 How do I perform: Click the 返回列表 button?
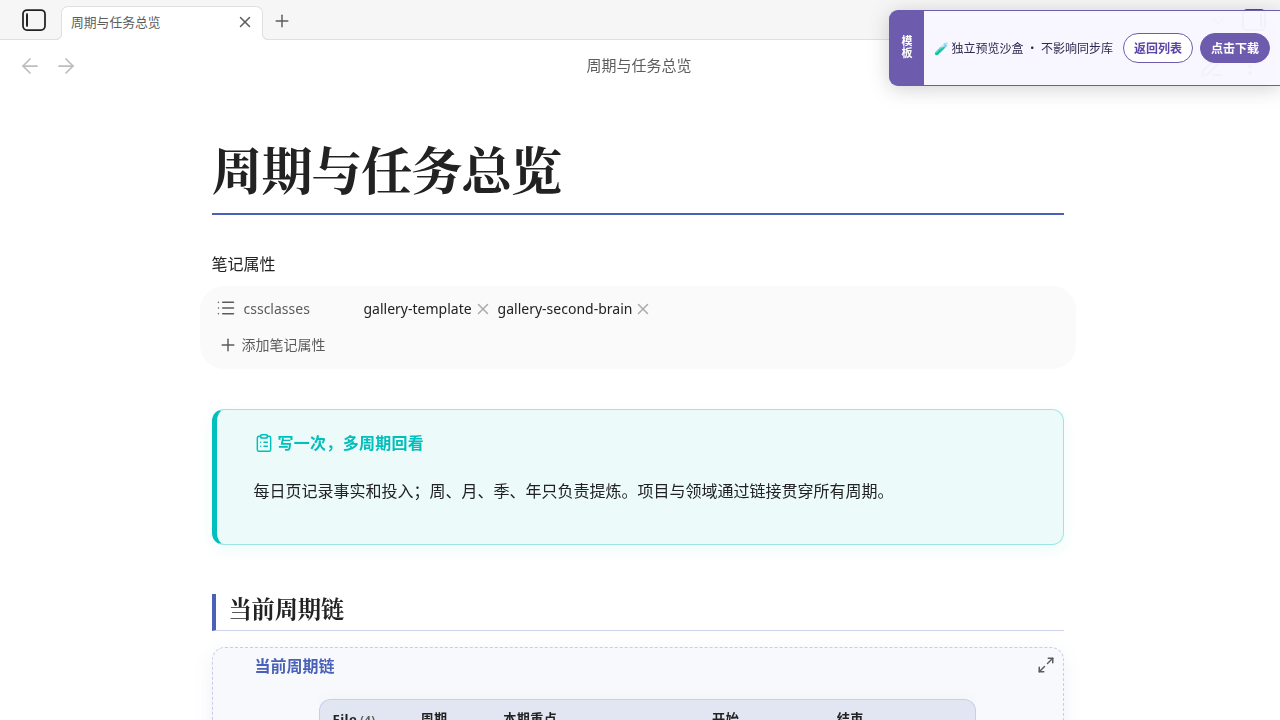(1158, 48)
